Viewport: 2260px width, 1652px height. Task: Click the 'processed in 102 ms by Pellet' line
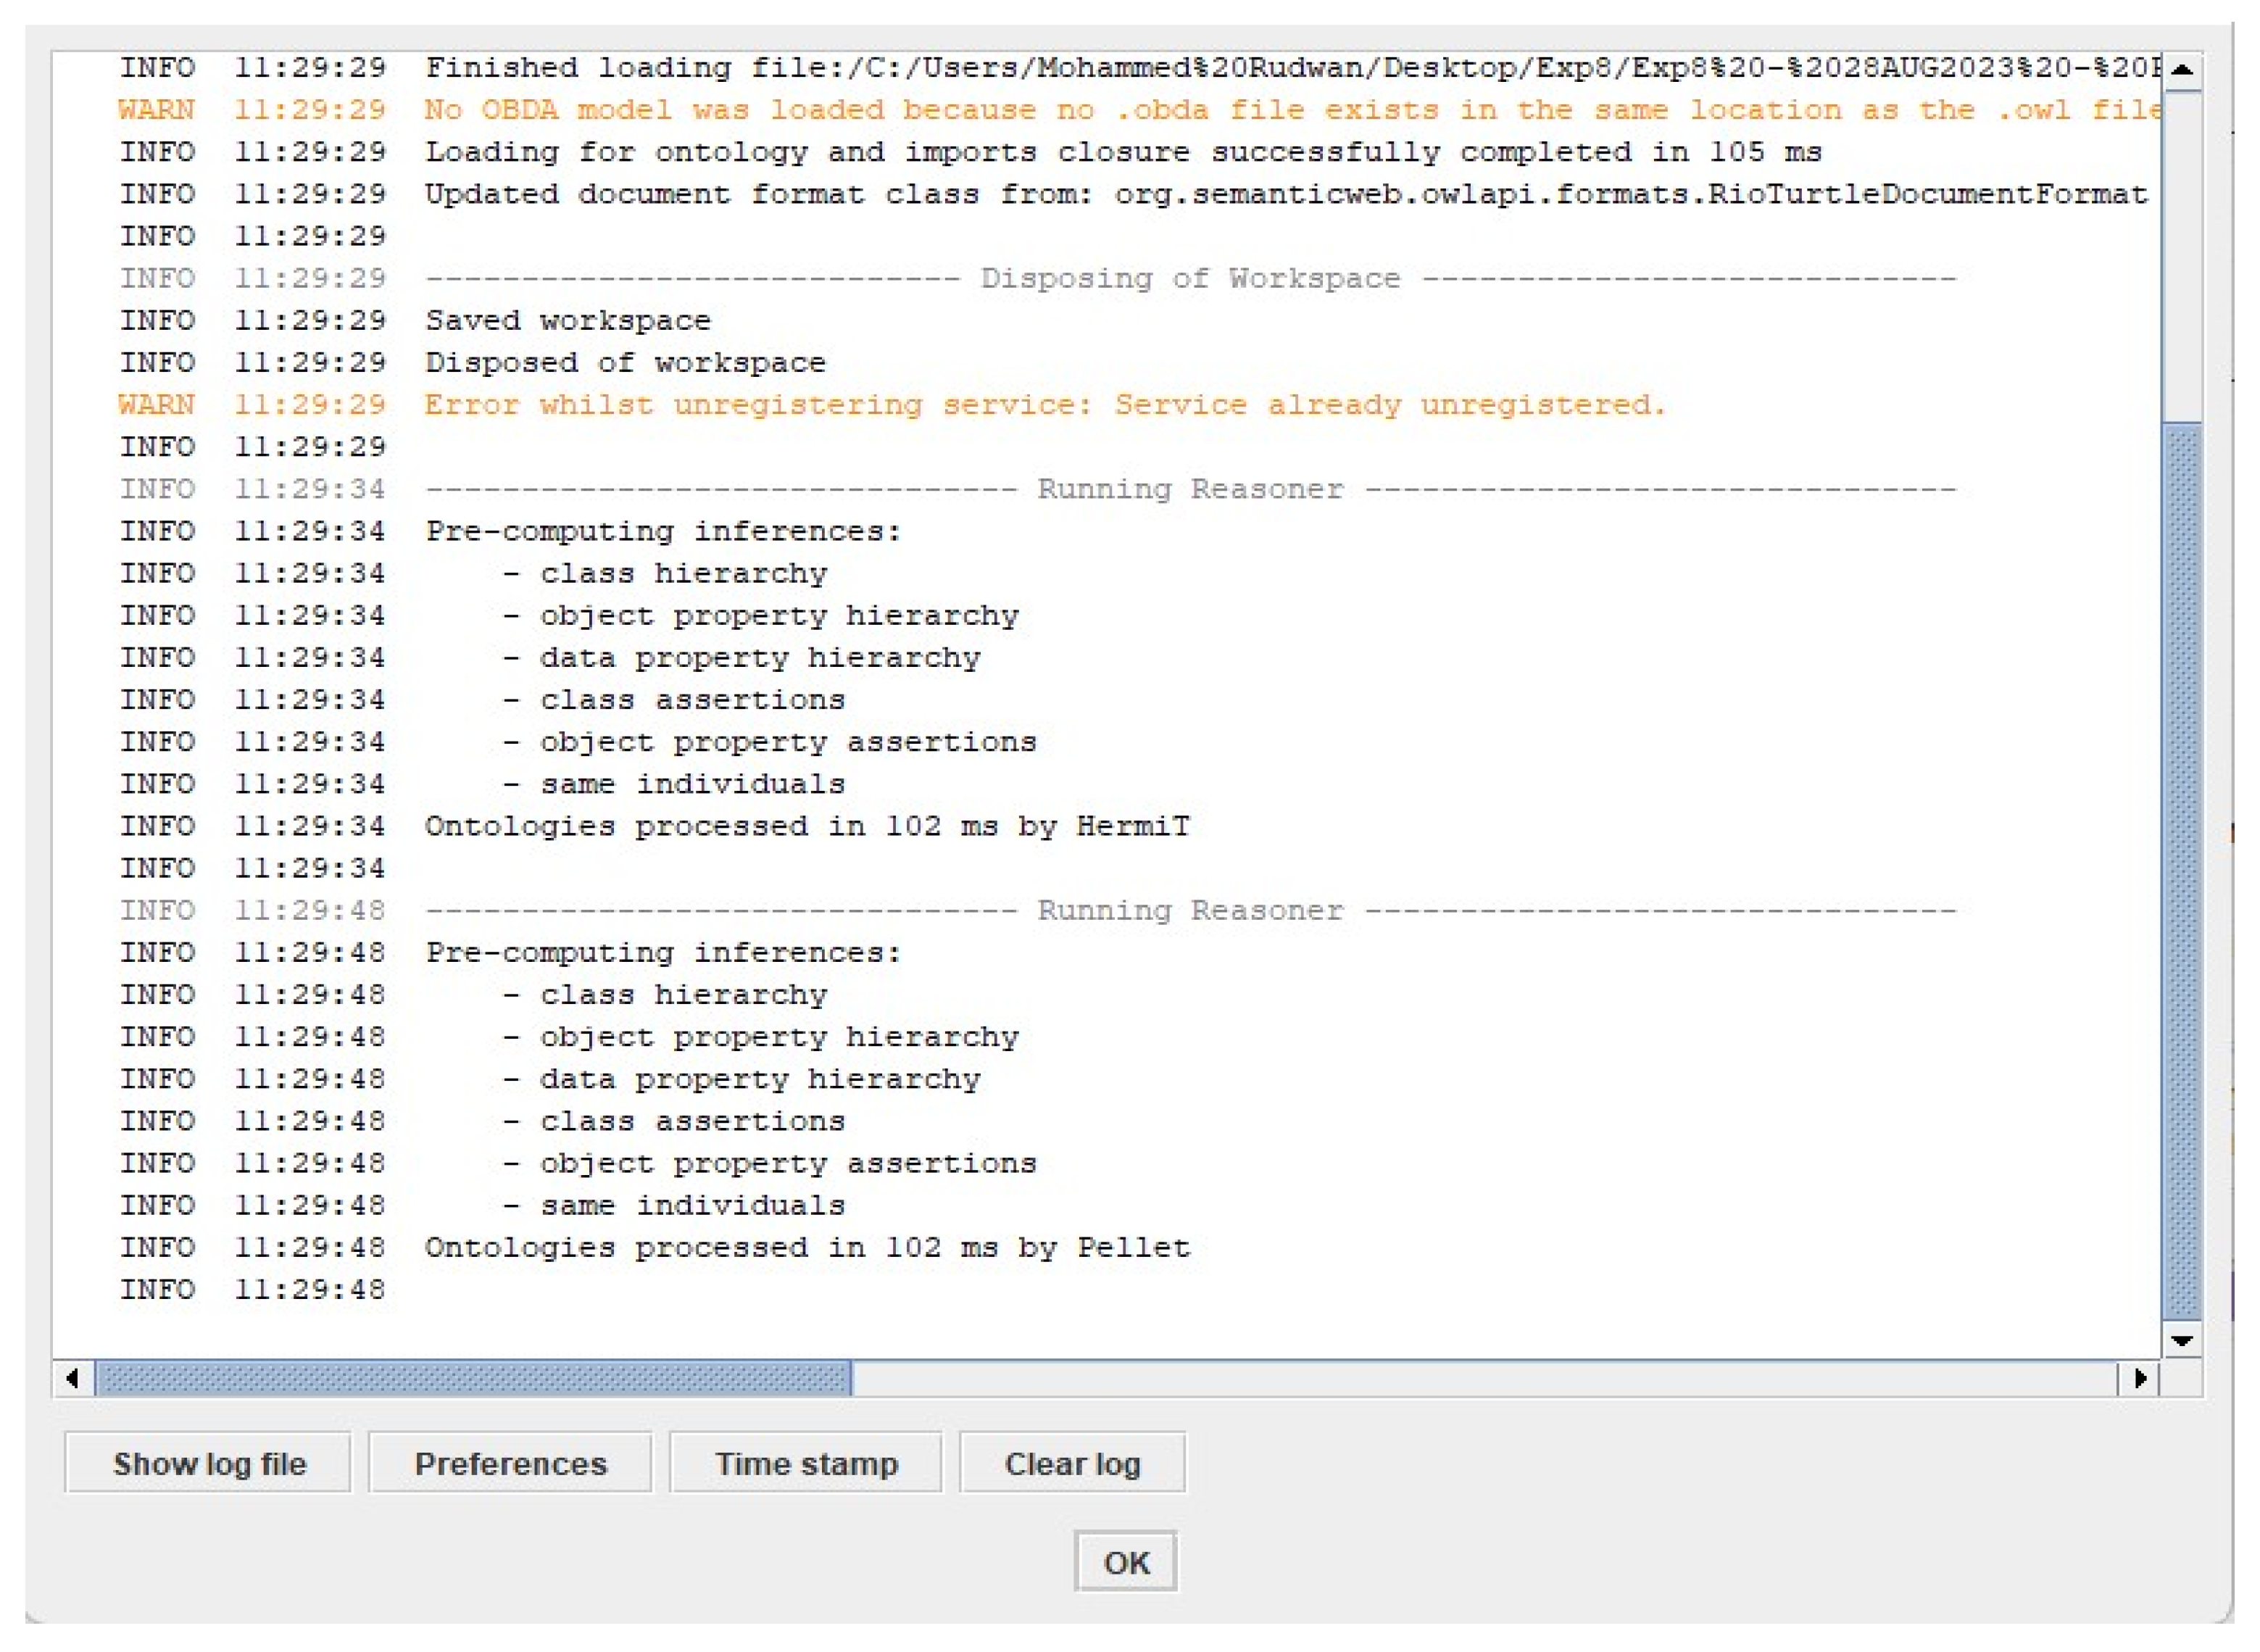(808, 1247)
